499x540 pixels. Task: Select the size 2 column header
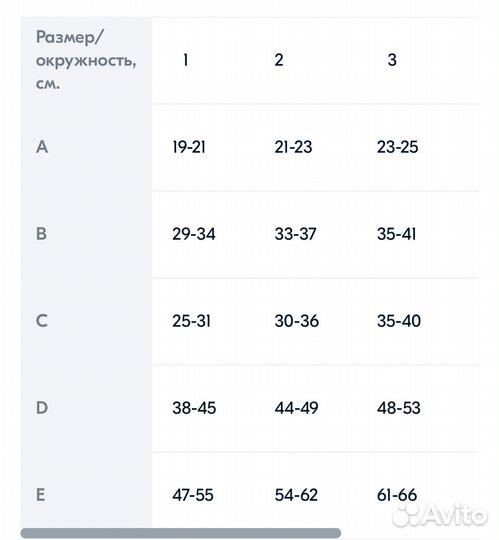click(x=279, y=60)
